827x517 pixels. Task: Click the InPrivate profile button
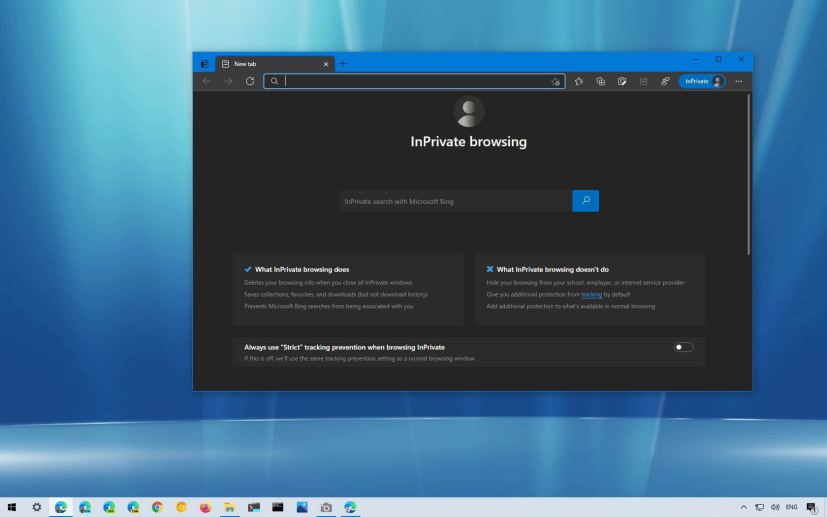[702, 81]
